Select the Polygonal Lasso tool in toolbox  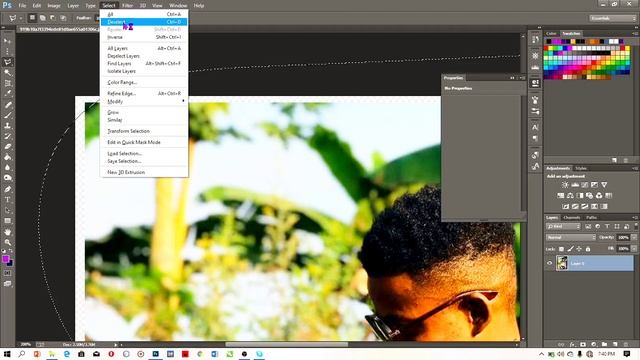coord(7,62)
